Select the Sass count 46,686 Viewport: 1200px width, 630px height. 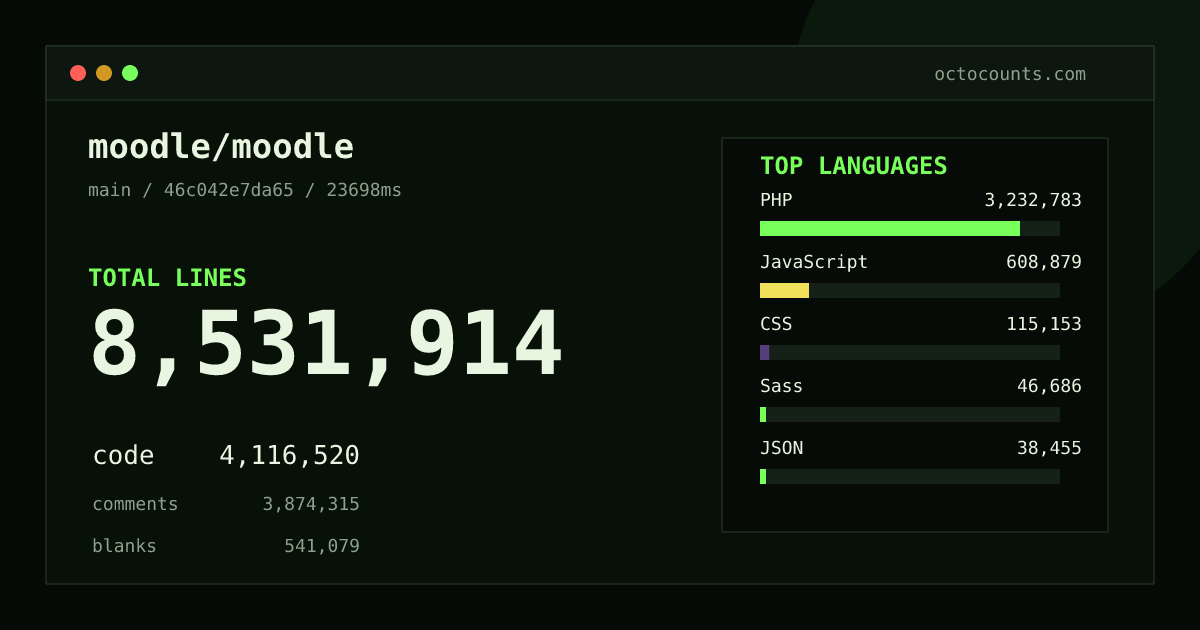point(1049,386)
